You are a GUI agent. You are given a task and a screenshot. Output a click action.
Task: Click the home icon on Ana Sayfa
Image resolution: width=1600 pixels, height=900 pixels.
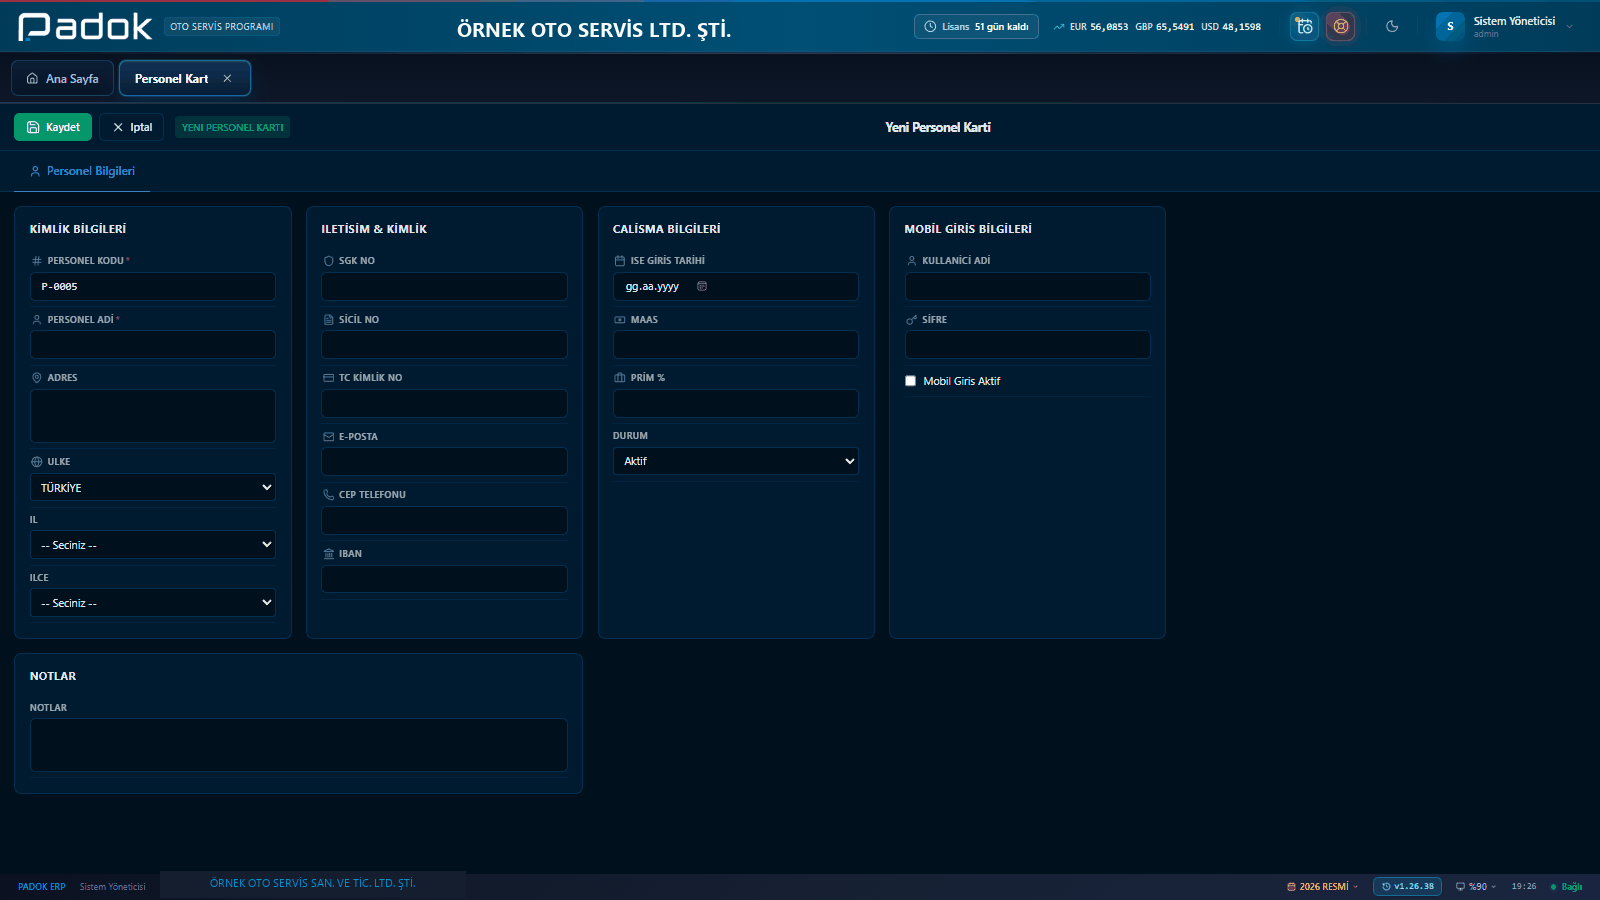(x=32, y=79)
